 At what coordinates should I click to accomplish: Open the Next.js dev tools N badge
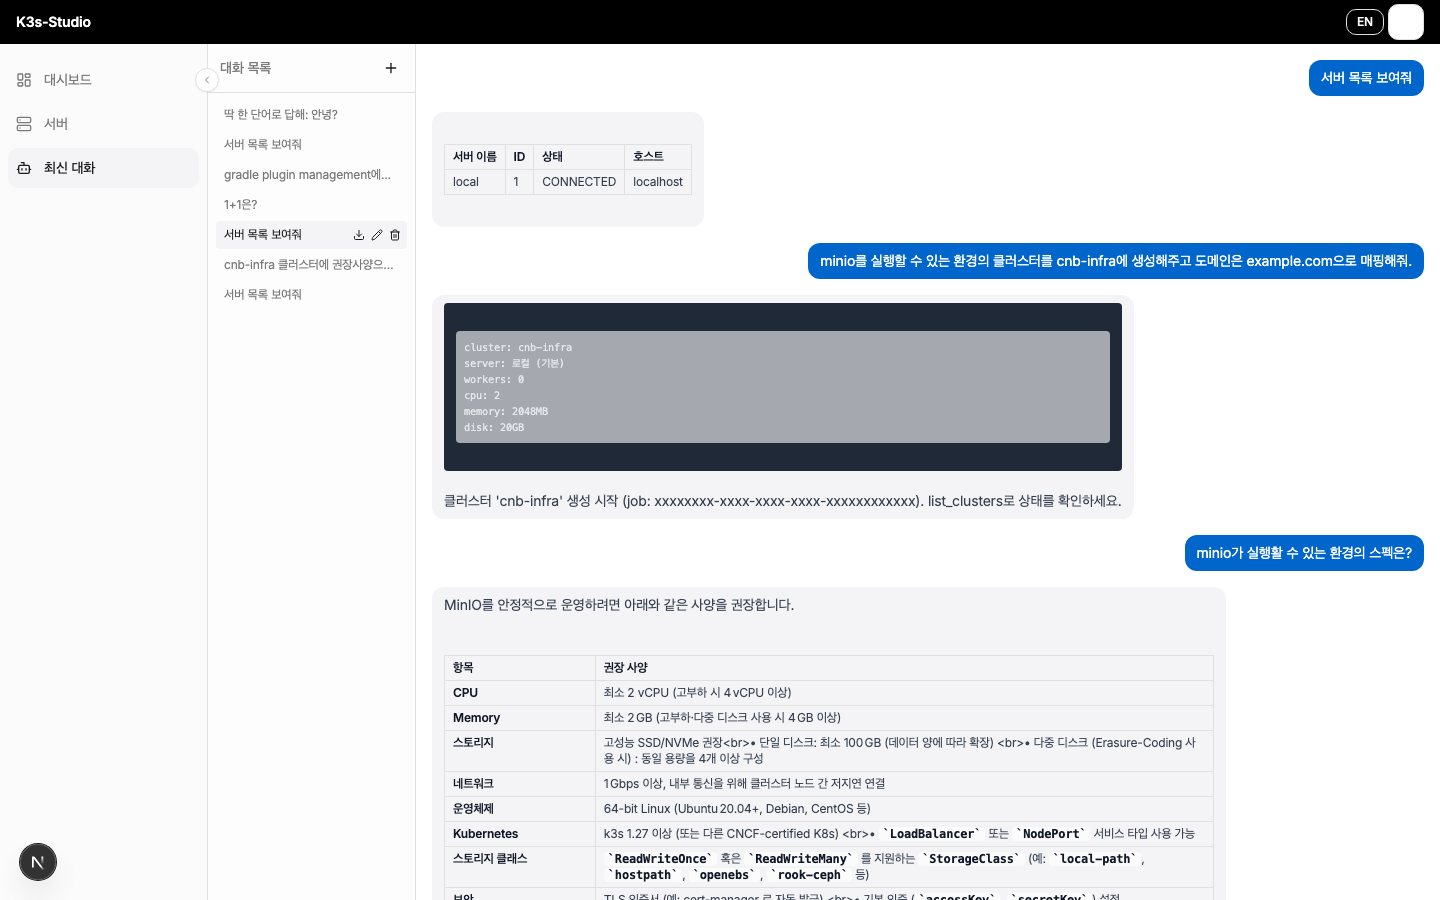(38, 862)
